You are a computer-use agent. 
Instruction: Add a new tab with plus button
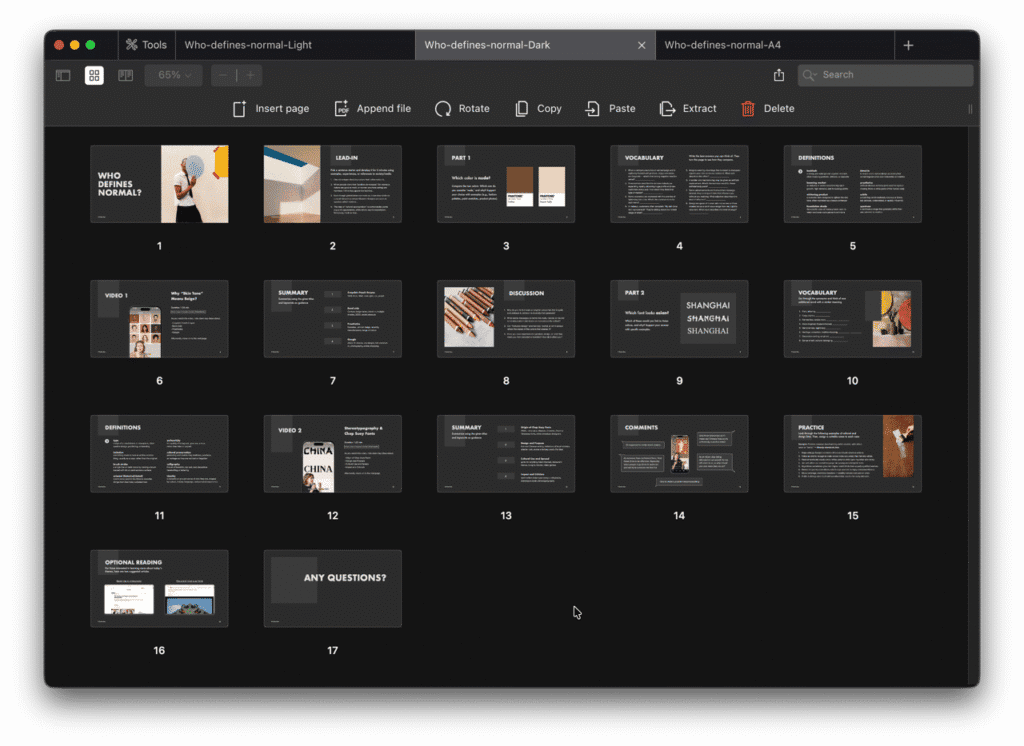908,45
